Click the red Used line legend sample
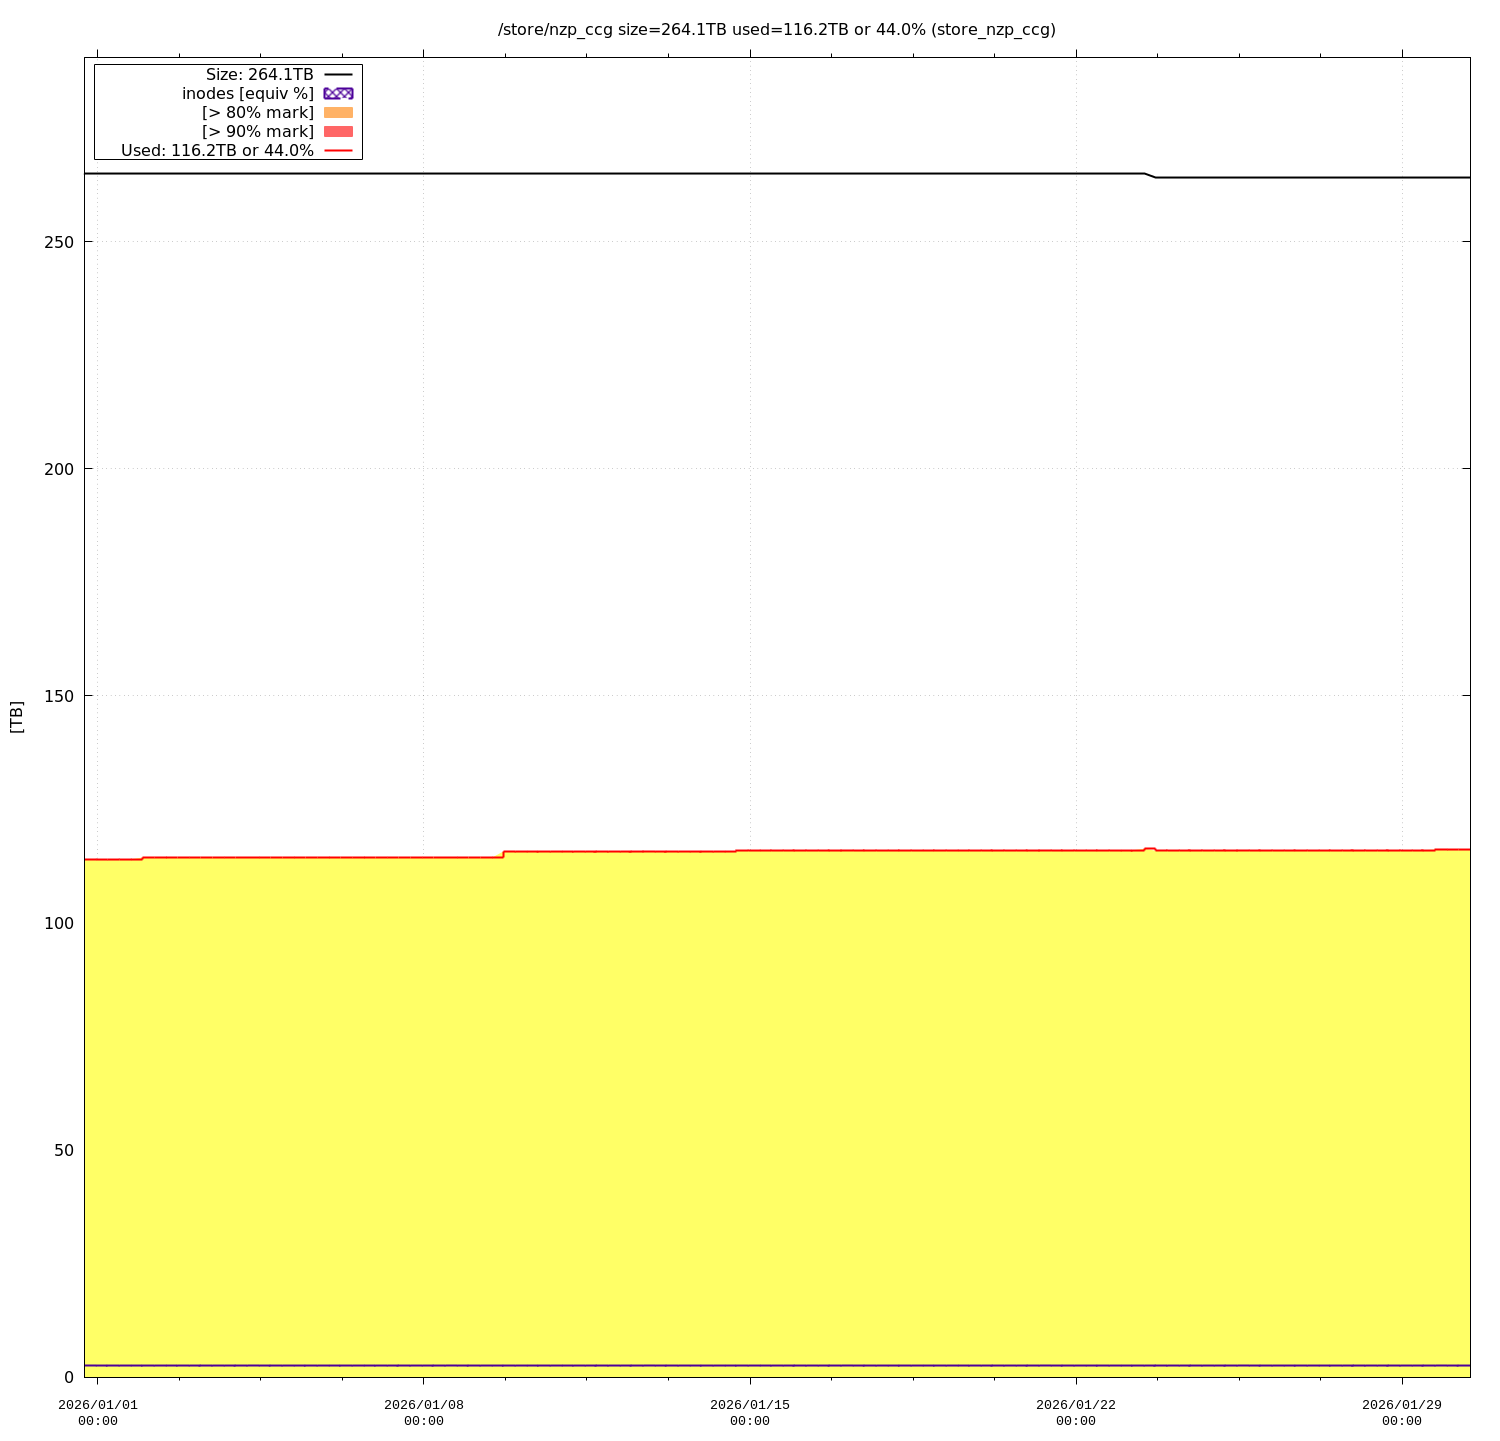This screenshot has width=1500, height=1441. click(x=338, y=151)
